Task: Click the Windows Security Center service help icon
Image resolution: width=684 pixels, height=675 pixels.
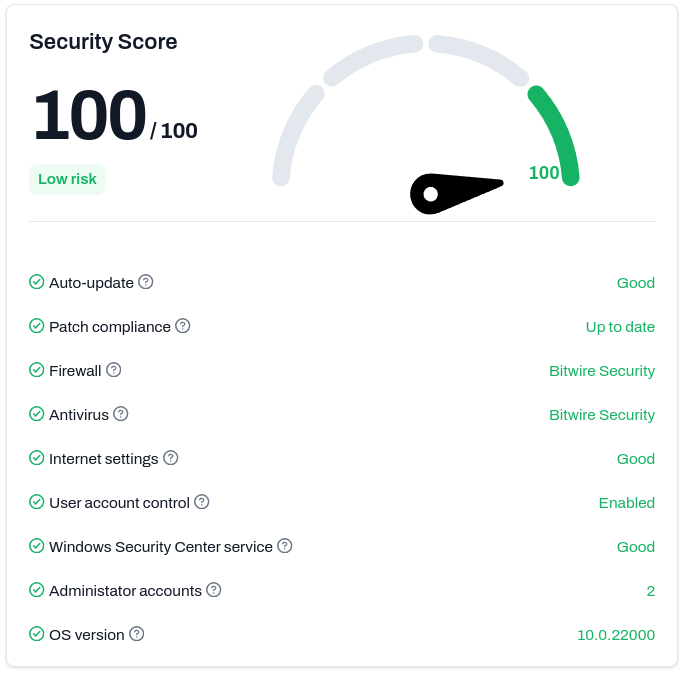Action: click(285, 546)
